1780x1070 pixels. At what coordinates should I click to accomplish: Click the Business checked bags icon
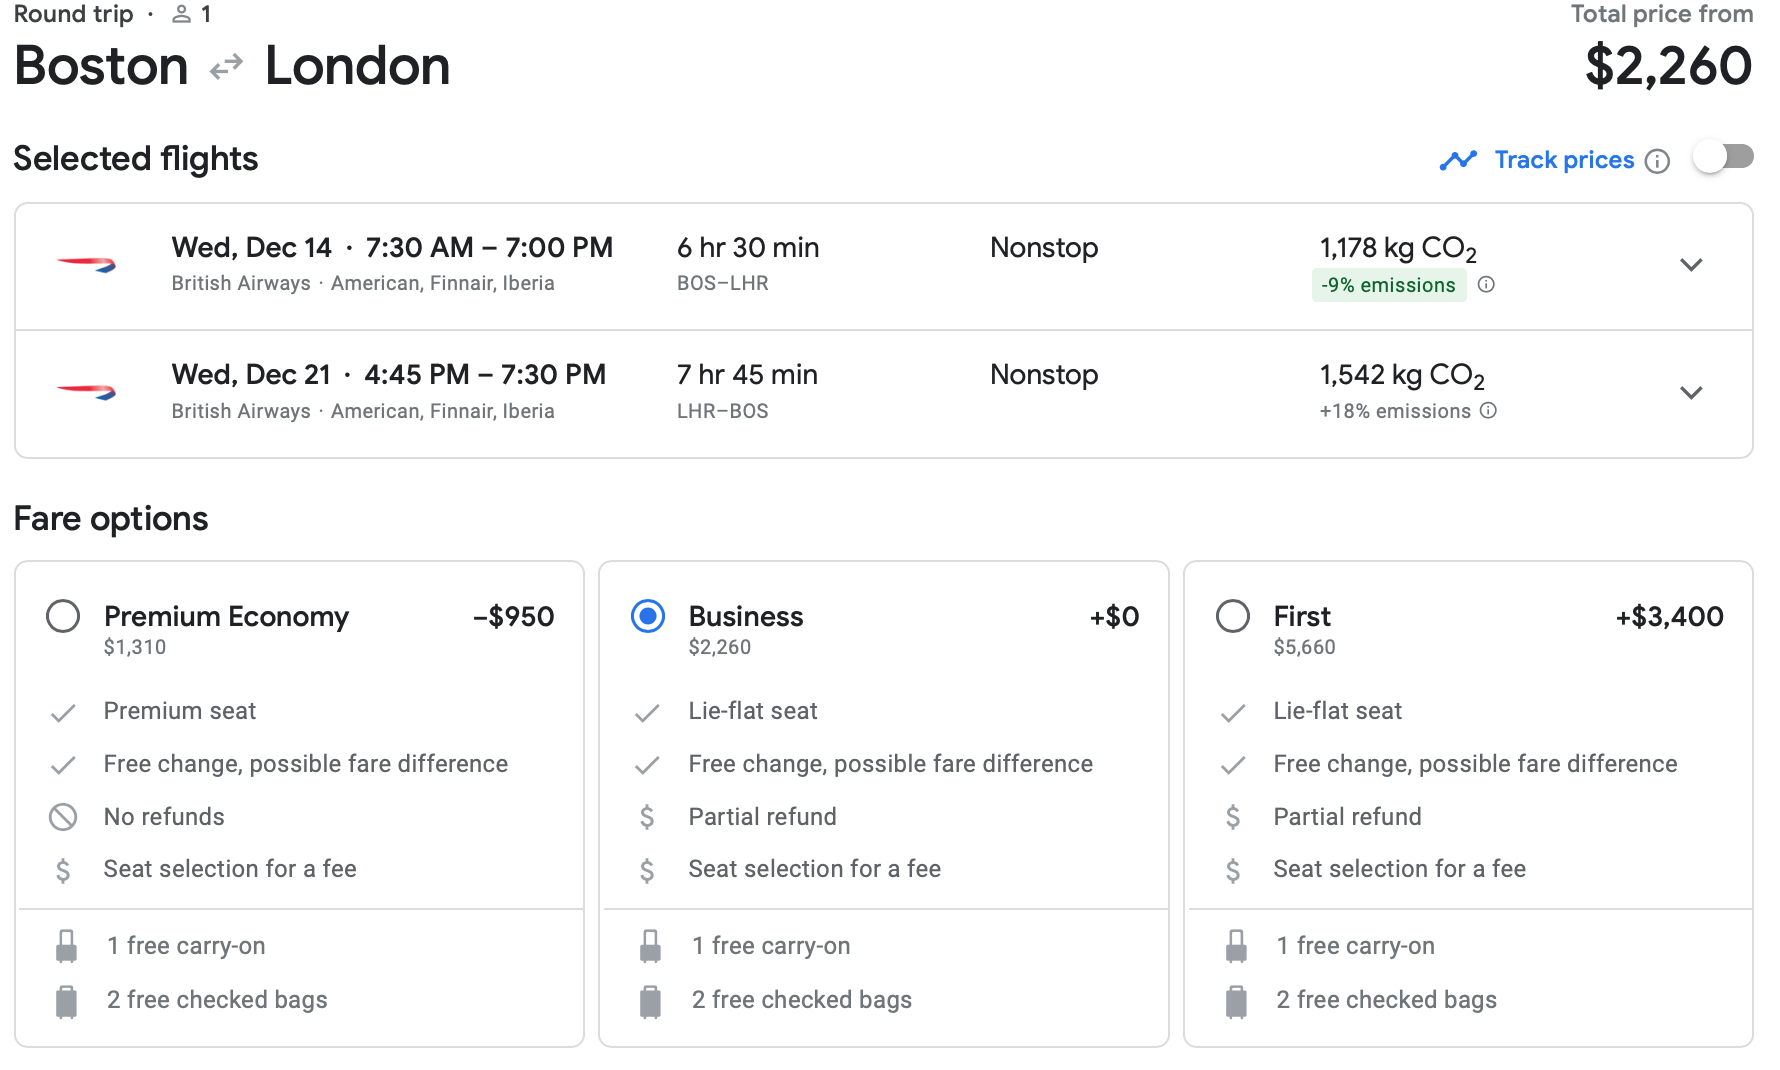click(x=650, y=1000)
